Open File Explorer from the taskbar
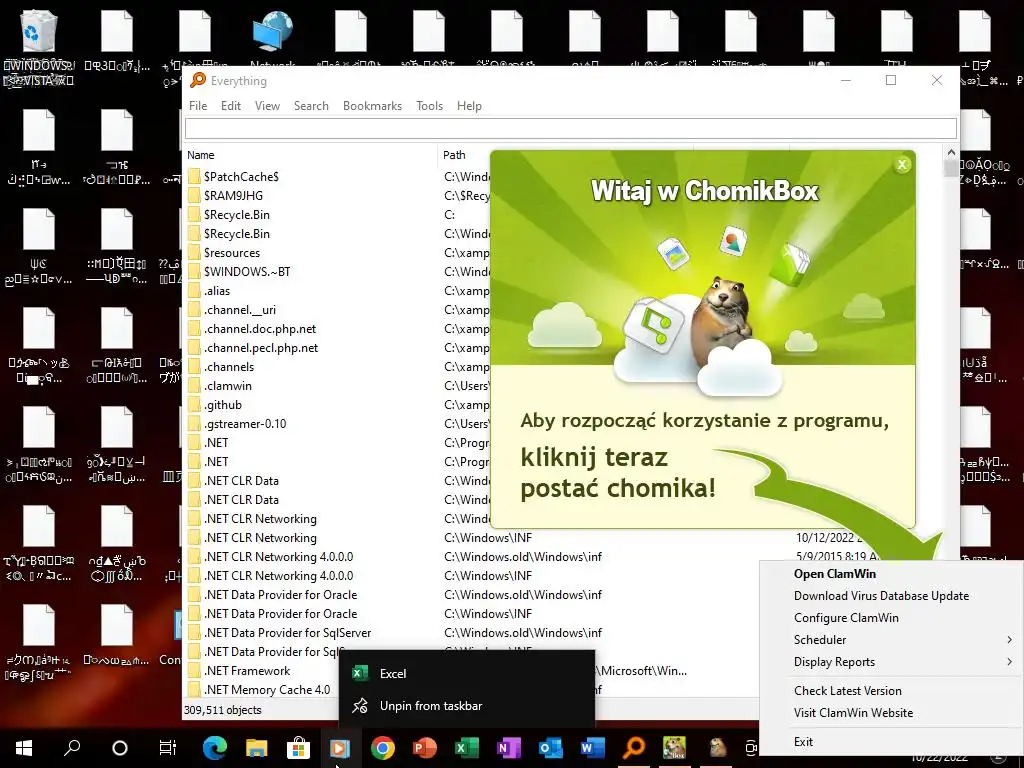The width and height of the screenshot is (1024, 768). click(257, 748)
